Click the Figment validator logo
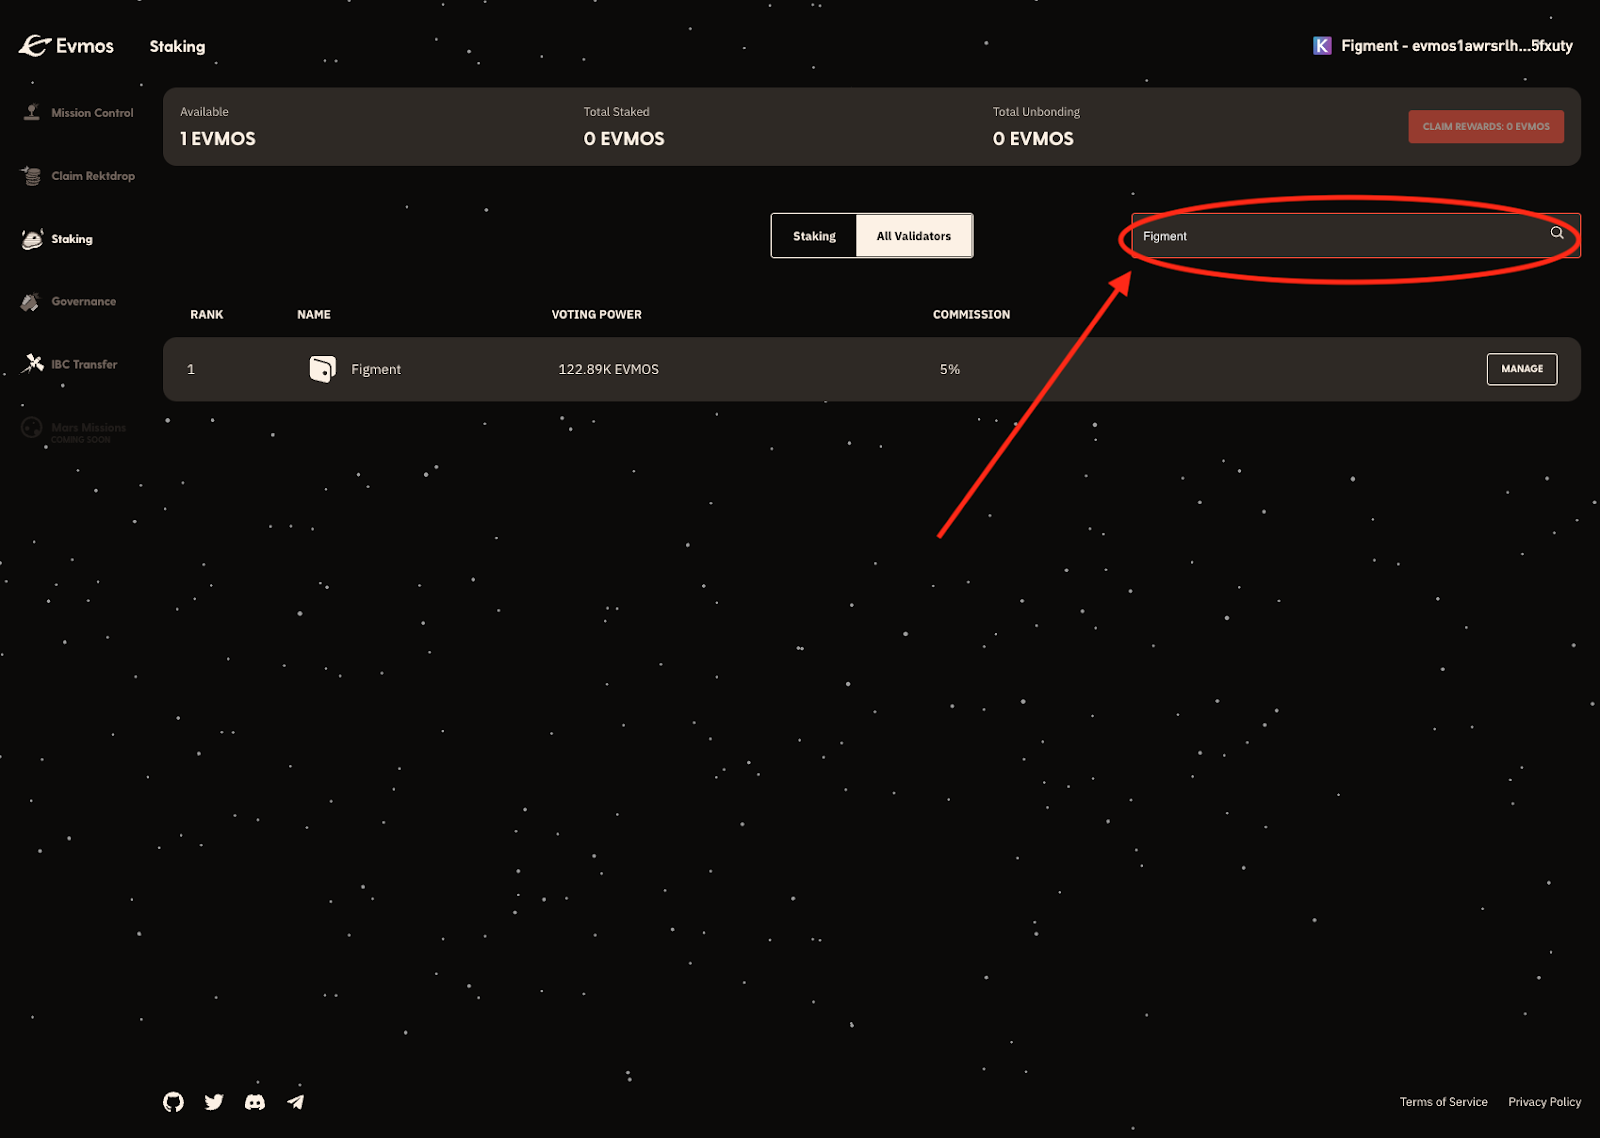This screenshot has height=1138, width=1600. [x=322, y=369]
